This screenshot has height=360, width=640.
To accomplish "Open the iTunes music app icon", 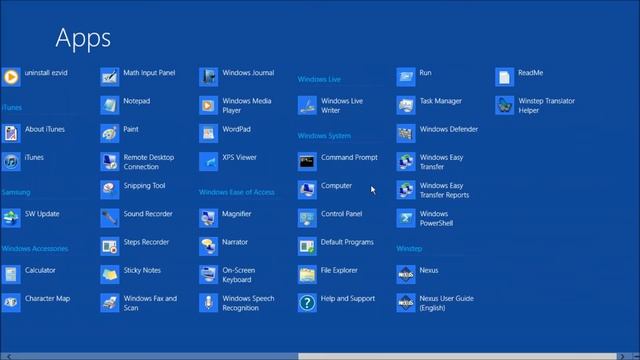I will pyautogui.click(x=11, y=162).
